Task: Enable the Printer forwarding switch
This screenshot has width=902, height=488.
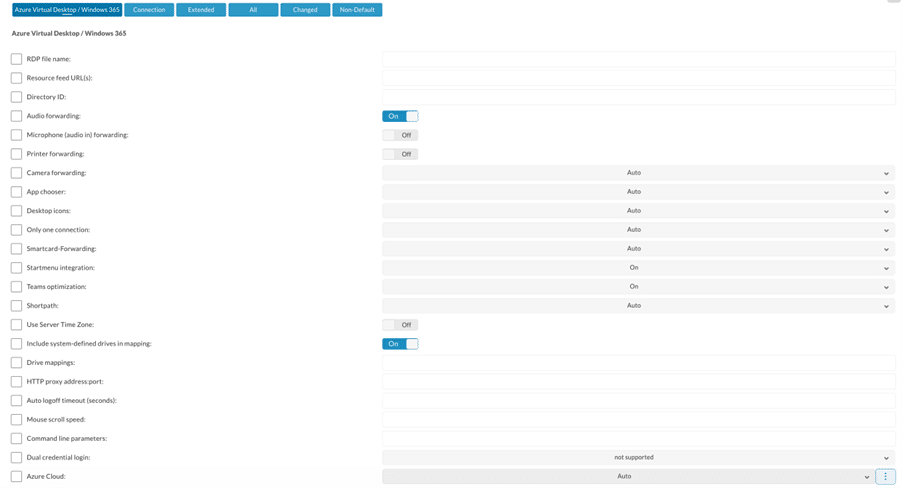Action: [400, 154]
